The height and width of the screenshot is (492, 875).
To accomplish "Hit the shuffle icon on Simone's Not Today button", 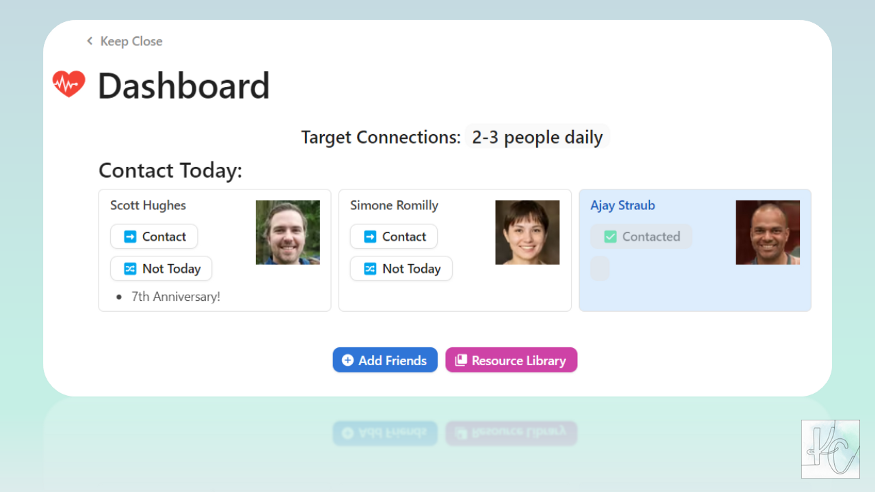I will (370, 269).
